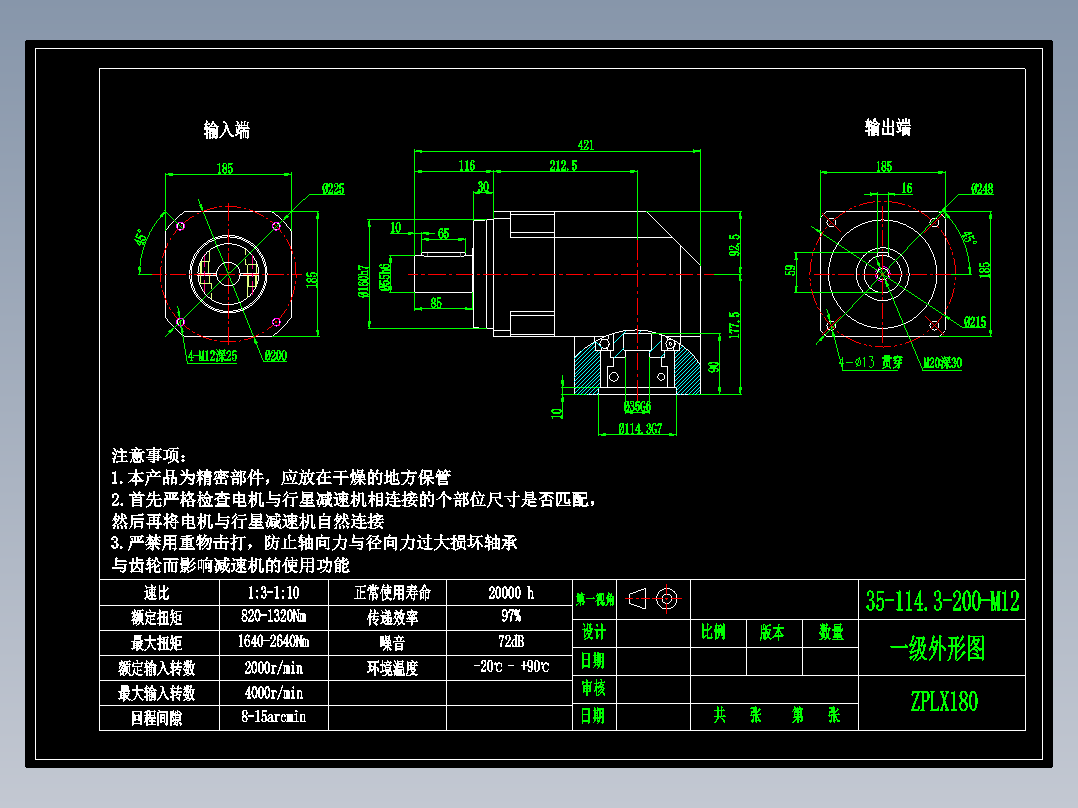The height and width of the screenshot is (808, 1078).
Task: Select the 数量 quantity field
Action: [831, 633]
